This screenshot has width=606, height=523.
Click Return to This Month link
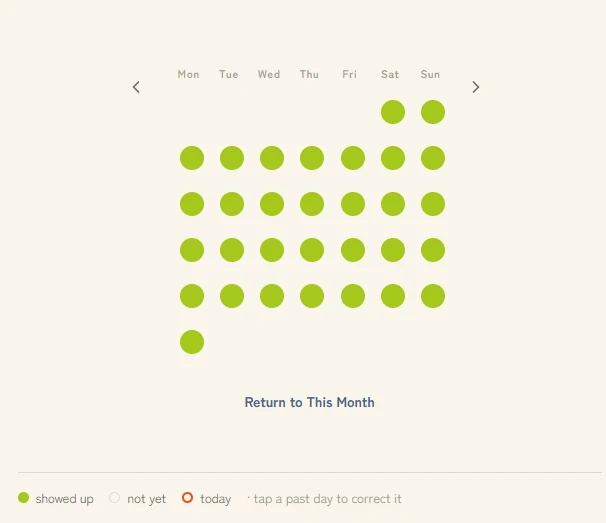[309, 402]
